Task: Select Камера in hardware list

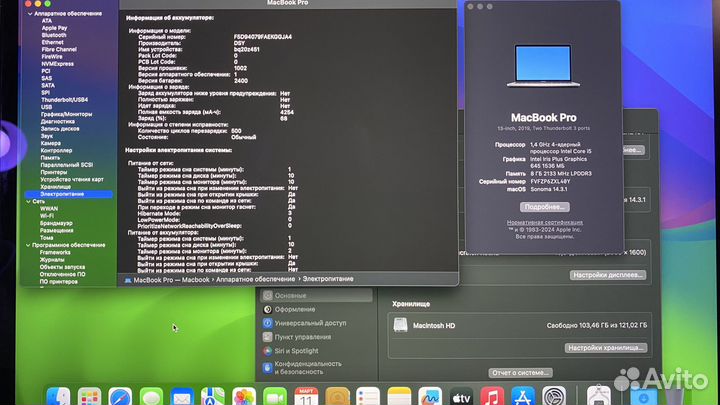Action: point(51,143)
